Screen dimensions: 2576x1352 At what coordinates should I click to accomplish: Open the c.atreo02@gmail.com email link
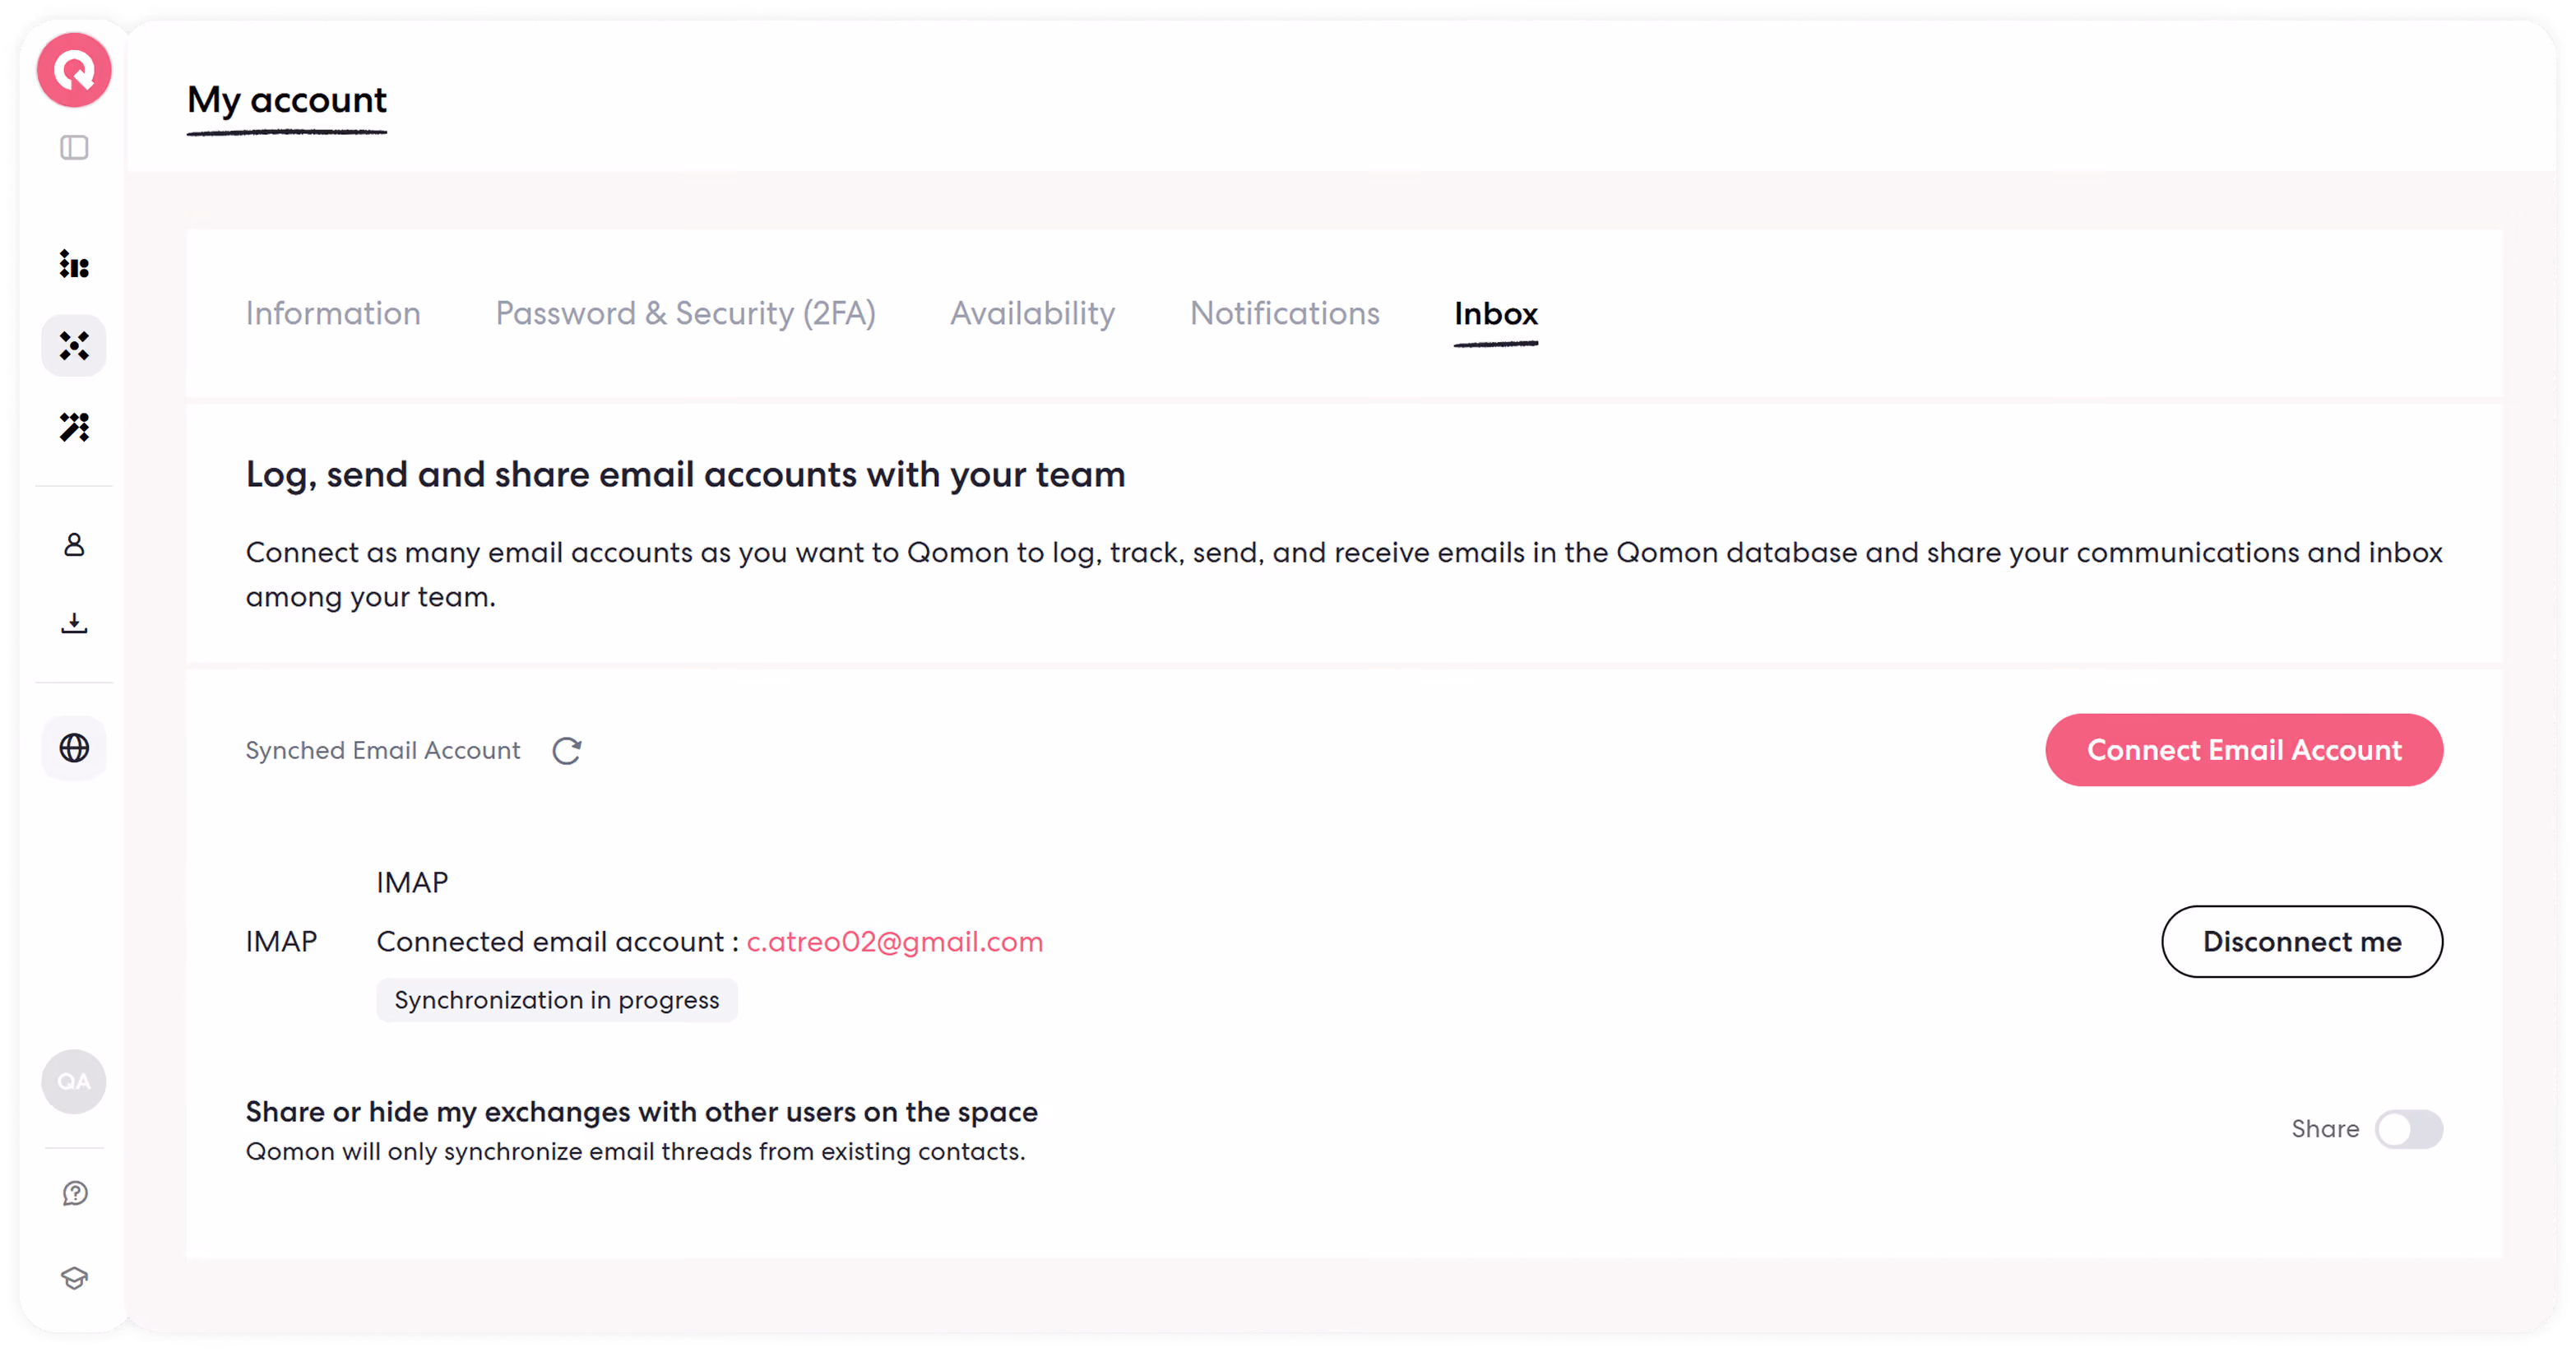895,942
